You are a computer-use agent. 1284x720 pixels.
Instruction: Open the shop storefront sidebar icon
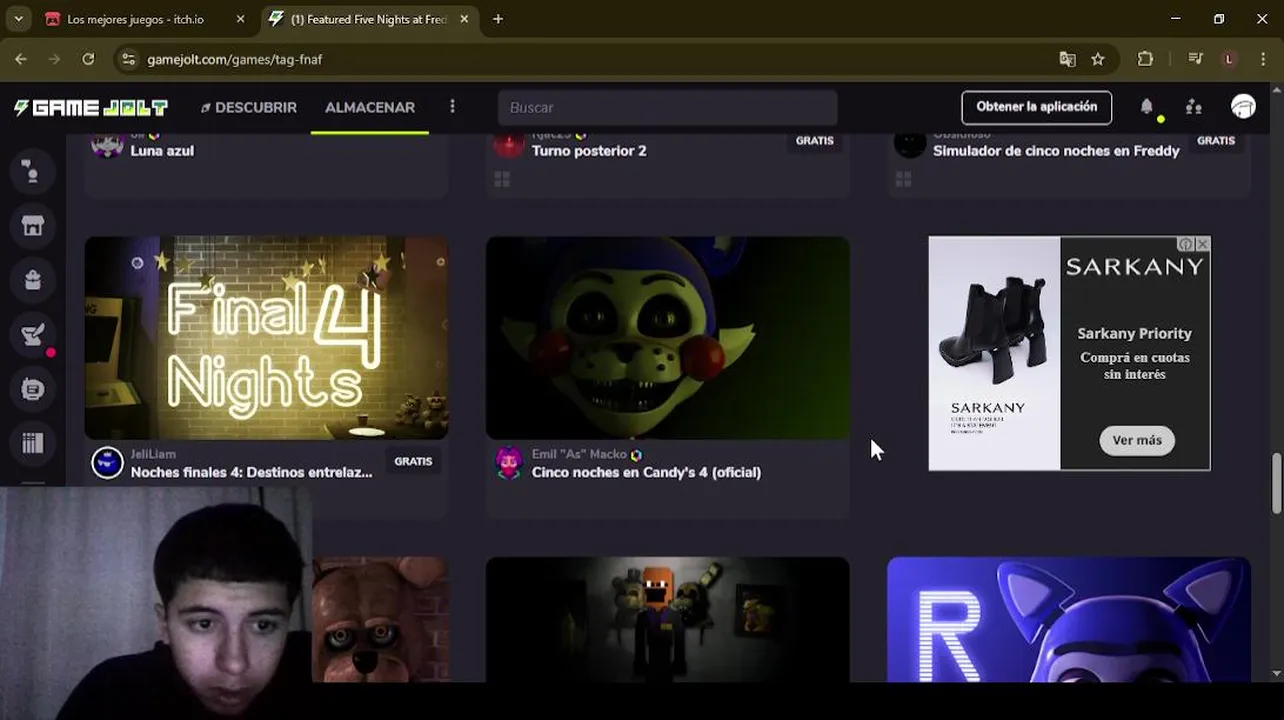[32, 226]
